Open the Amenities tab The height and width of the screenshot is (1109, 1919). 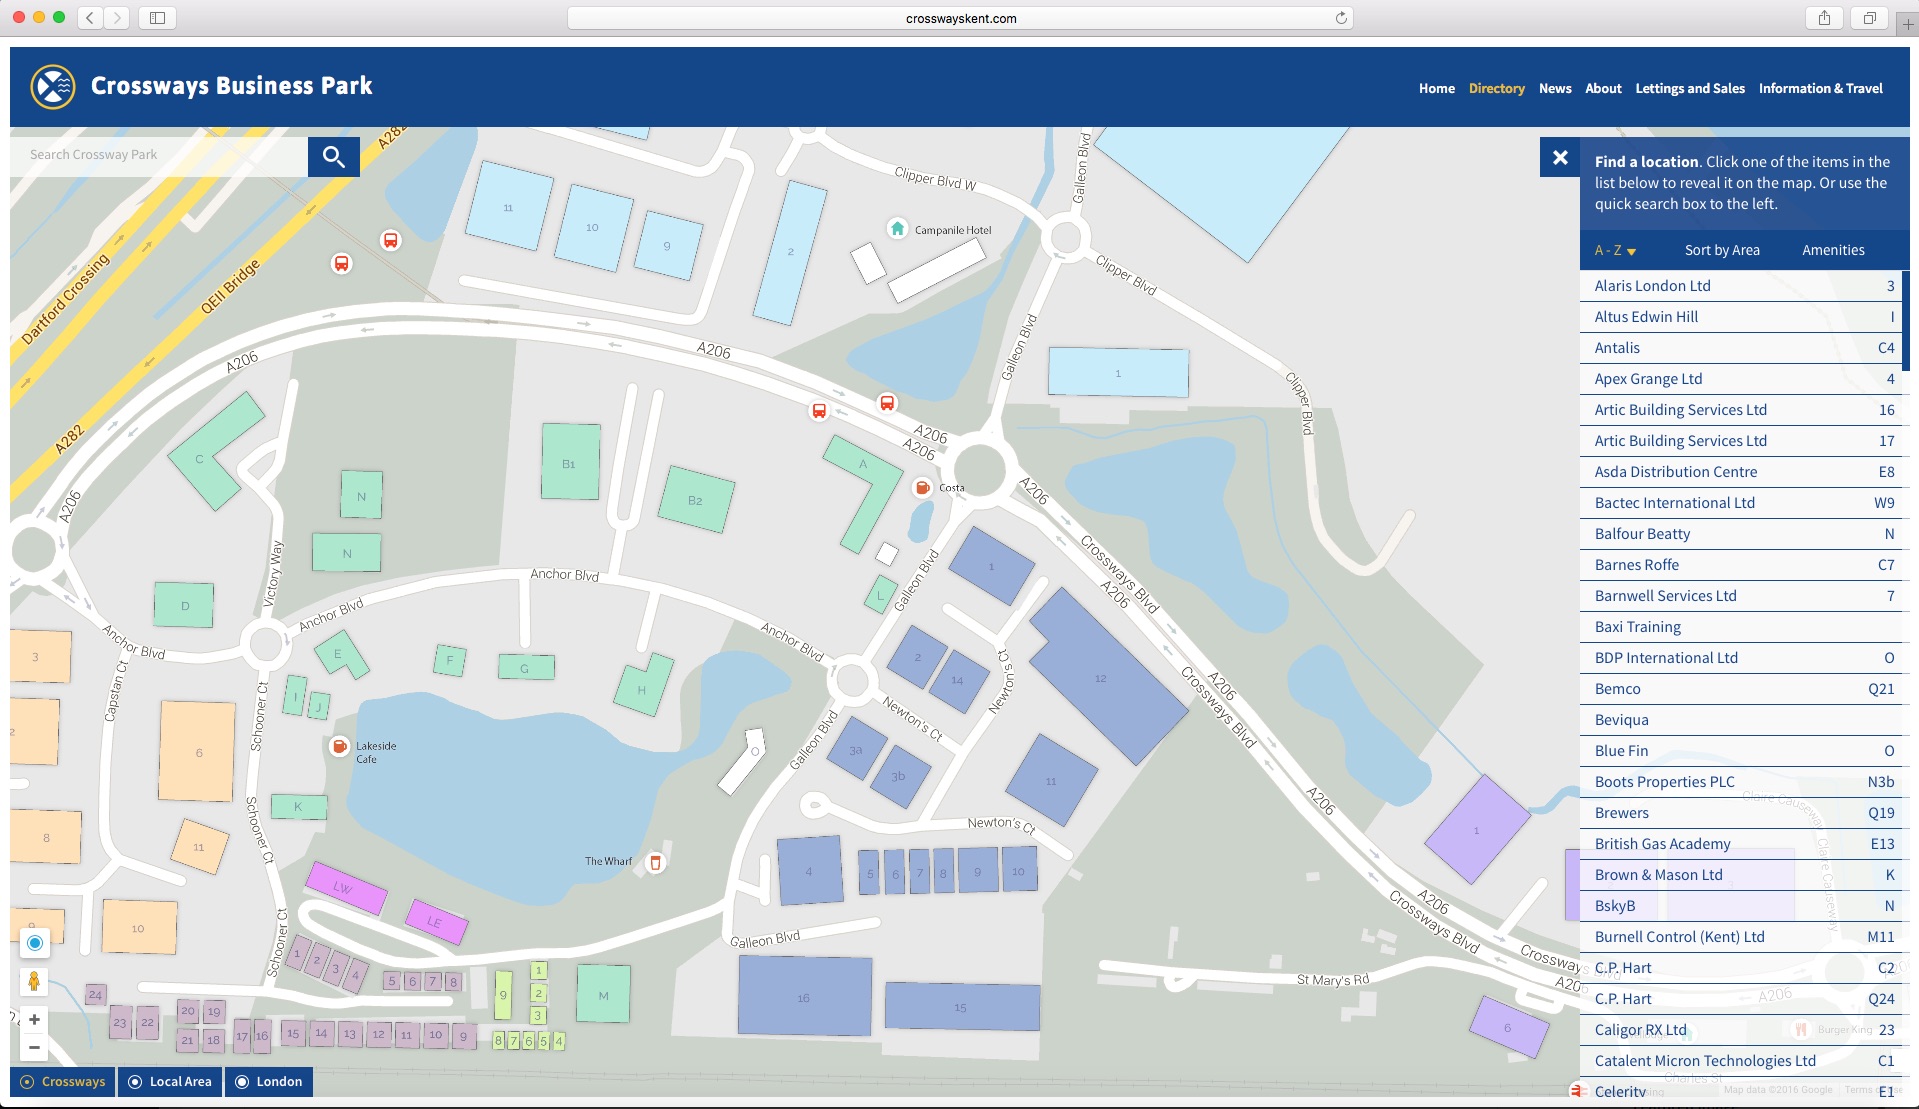tap(1832, 250)
